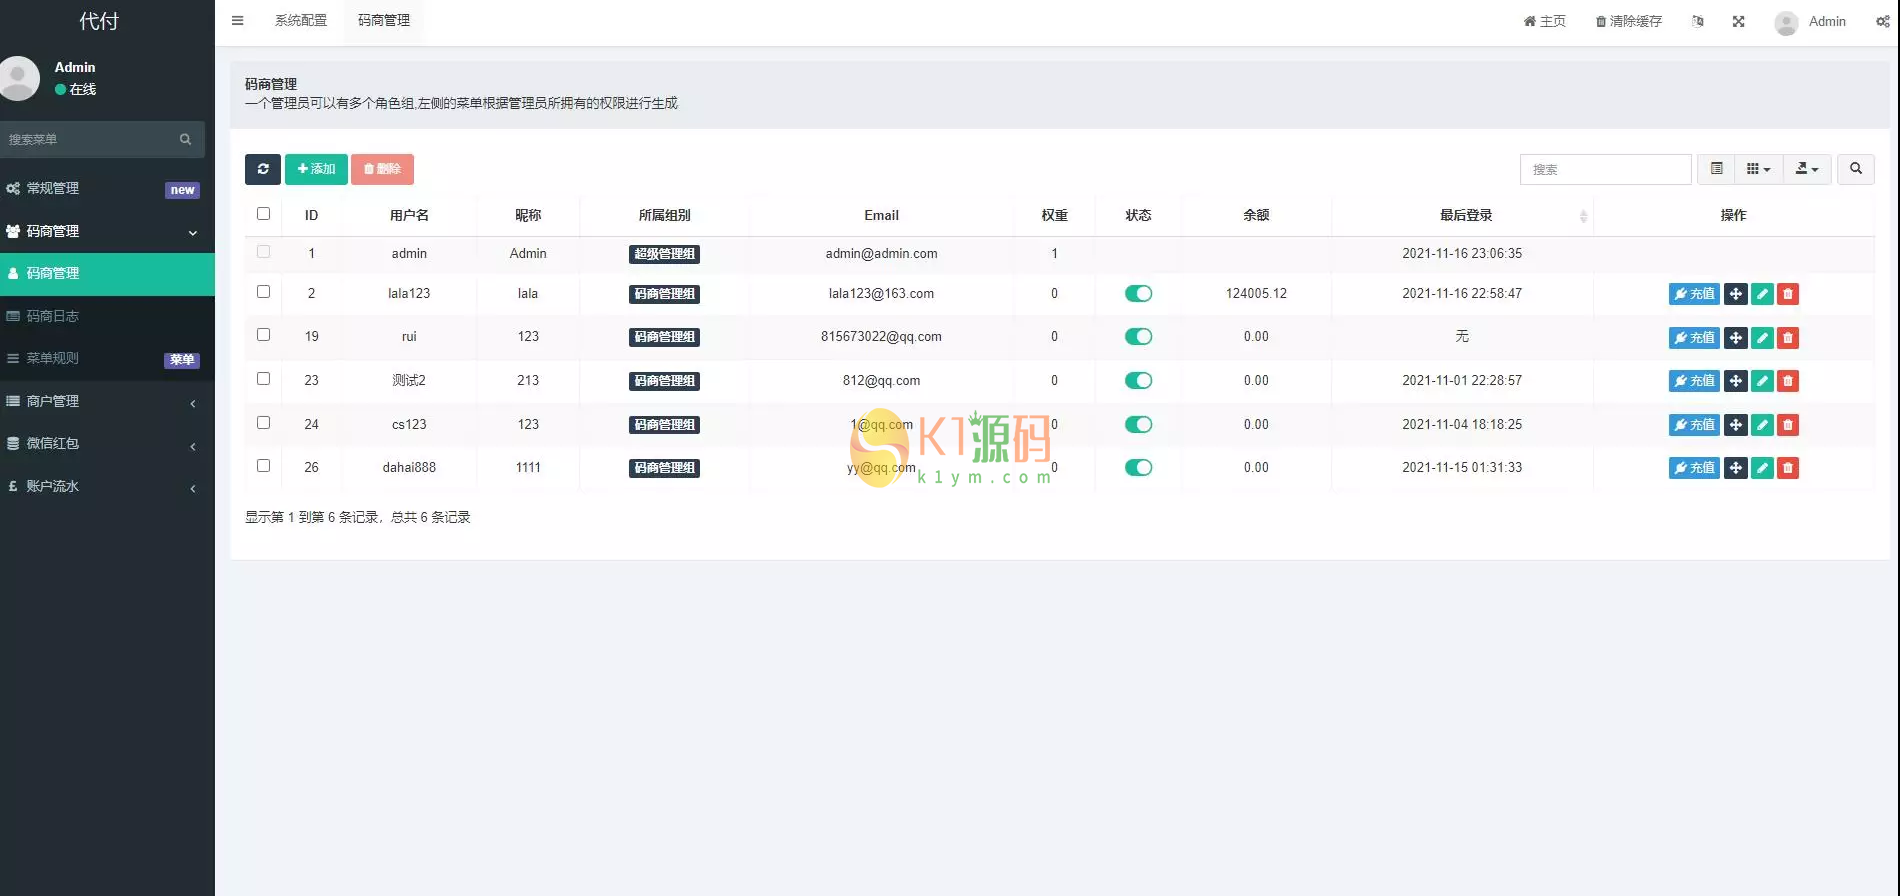Open the columns visibility dropdown

tap(1758, 169)
